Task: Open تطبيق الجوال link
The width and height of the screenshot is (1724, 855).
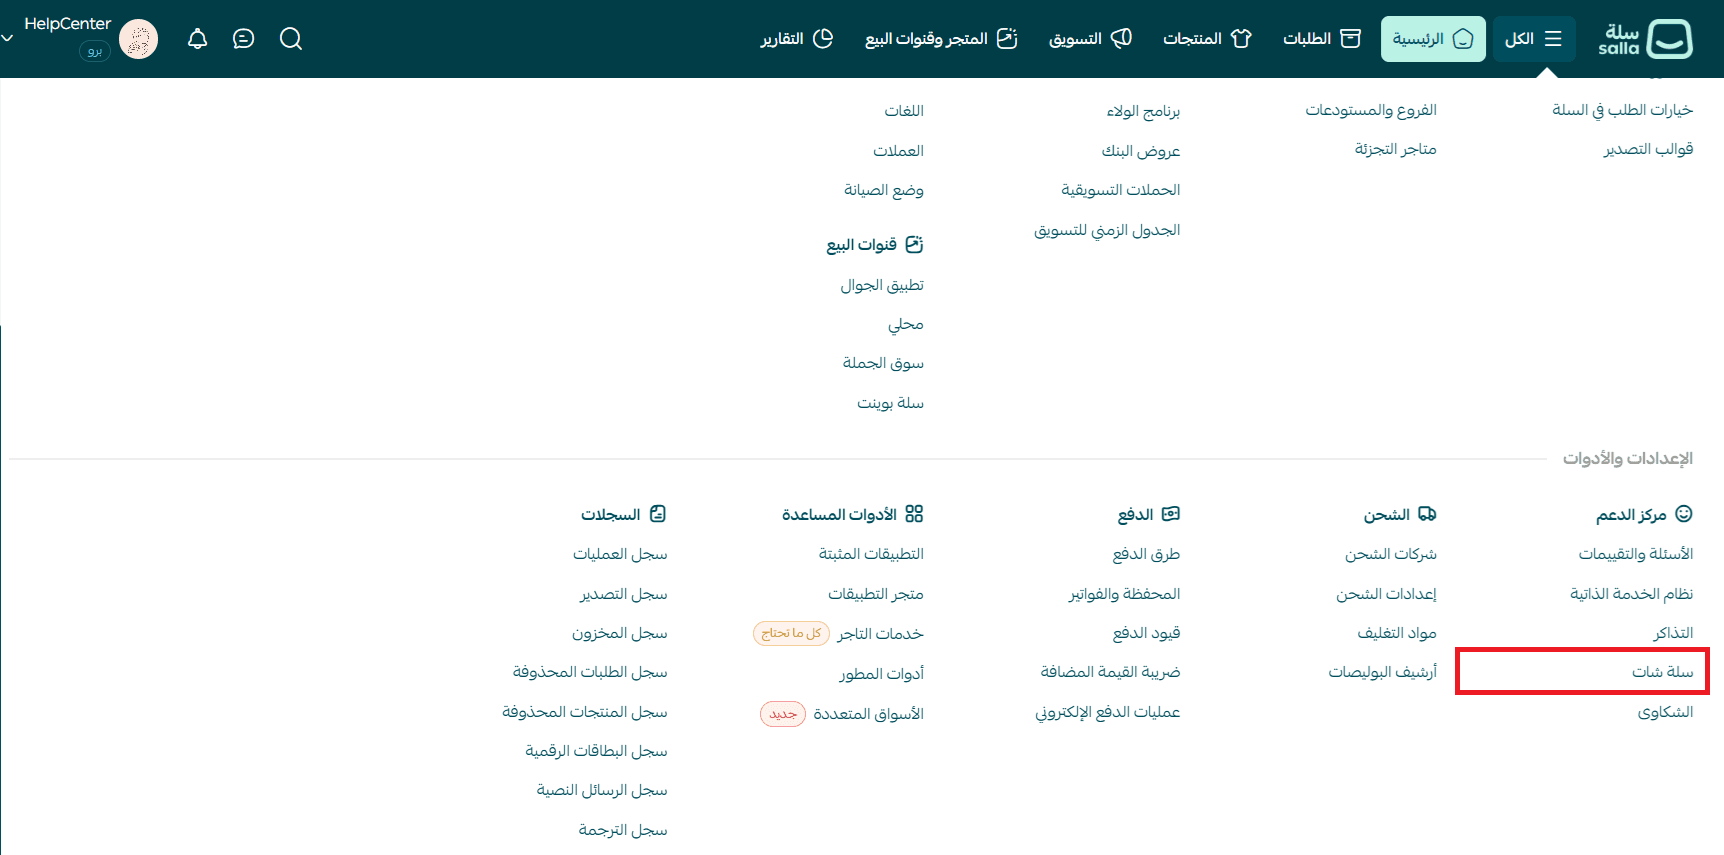Action: [x=882, y=285]
